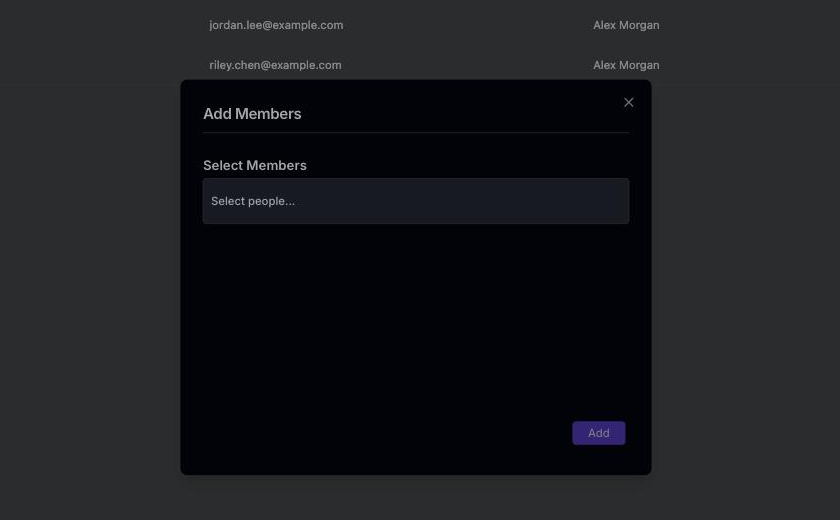840x520 pixels.
Task: Click the Select Members field label
Action: click(254, 165)
